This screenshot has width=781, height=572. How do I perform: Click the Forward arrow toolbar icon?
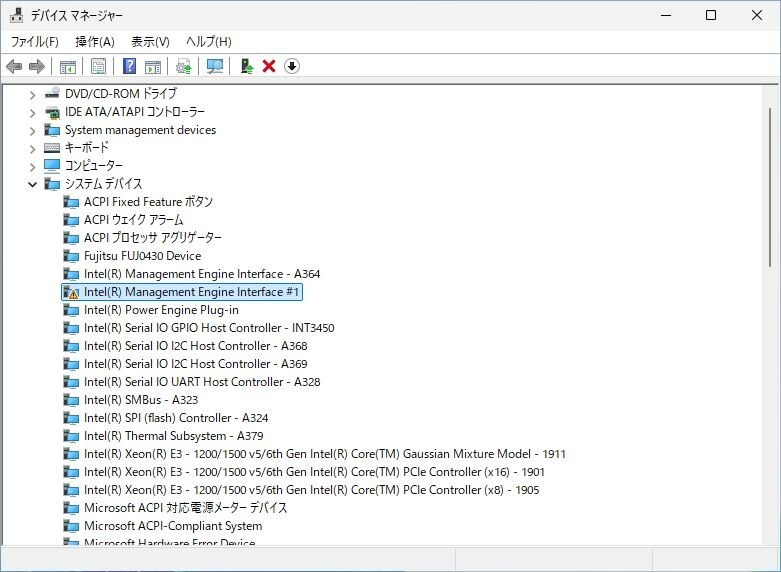(37, 66)
